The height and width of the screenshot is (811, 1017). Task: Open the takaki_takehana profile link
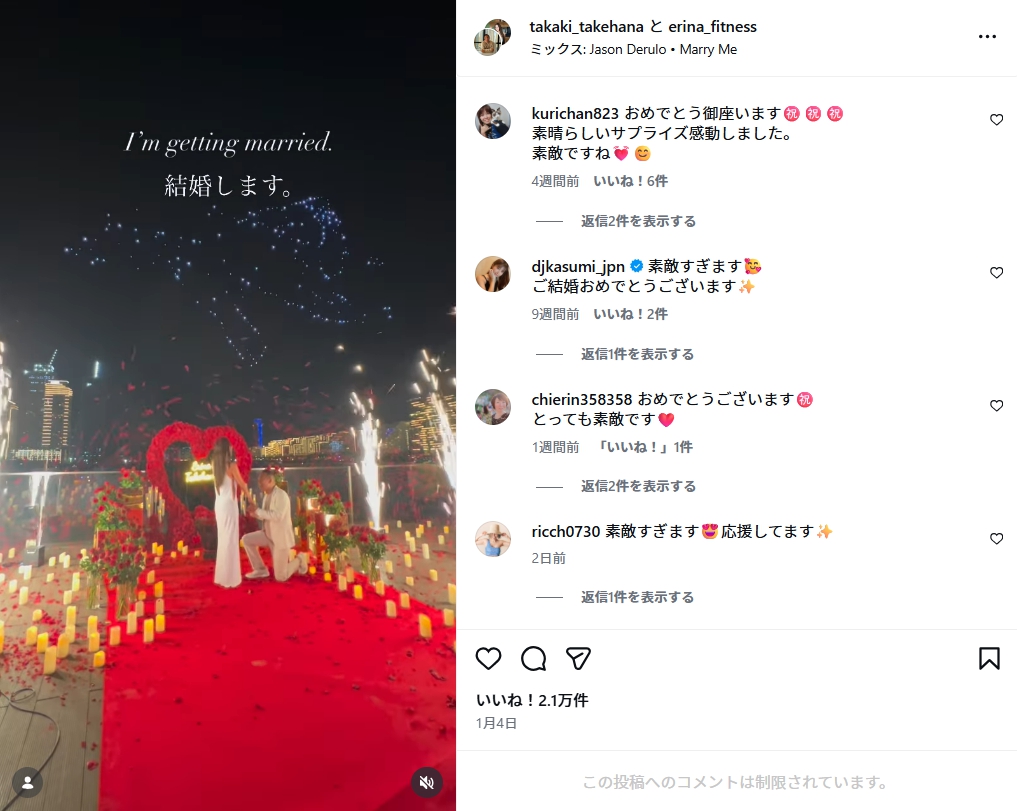586,27
